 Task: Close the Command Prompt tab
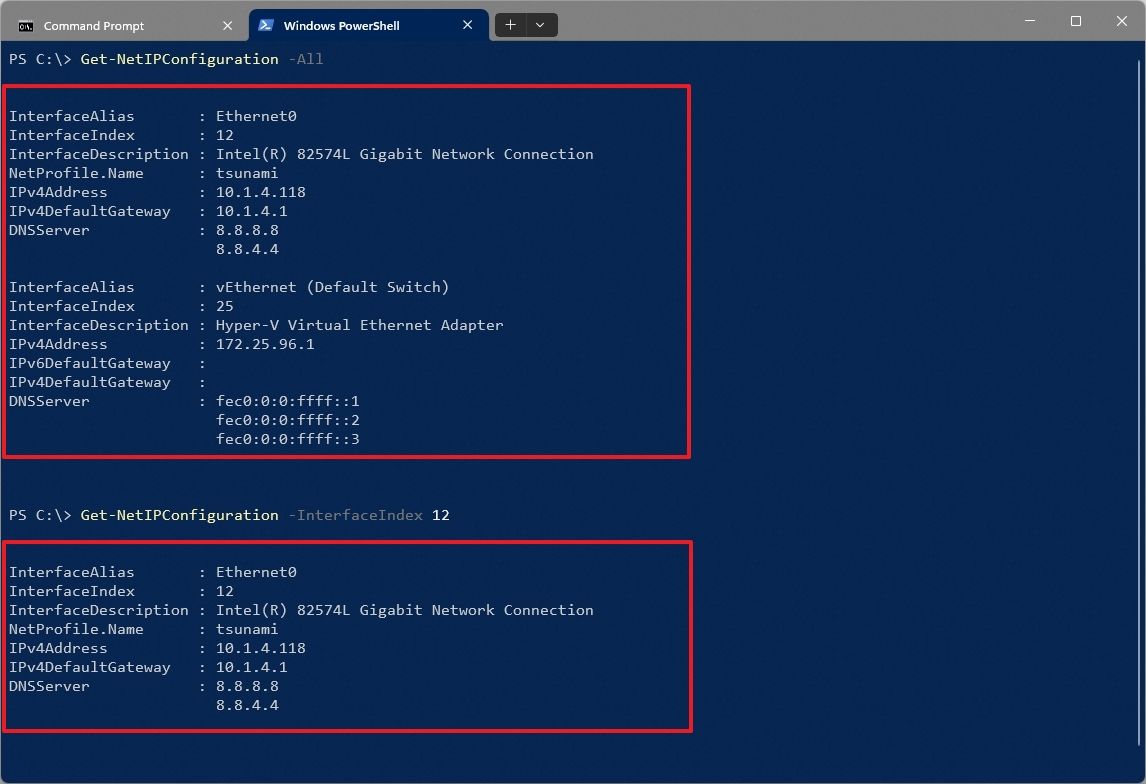(x=227, y=25)
